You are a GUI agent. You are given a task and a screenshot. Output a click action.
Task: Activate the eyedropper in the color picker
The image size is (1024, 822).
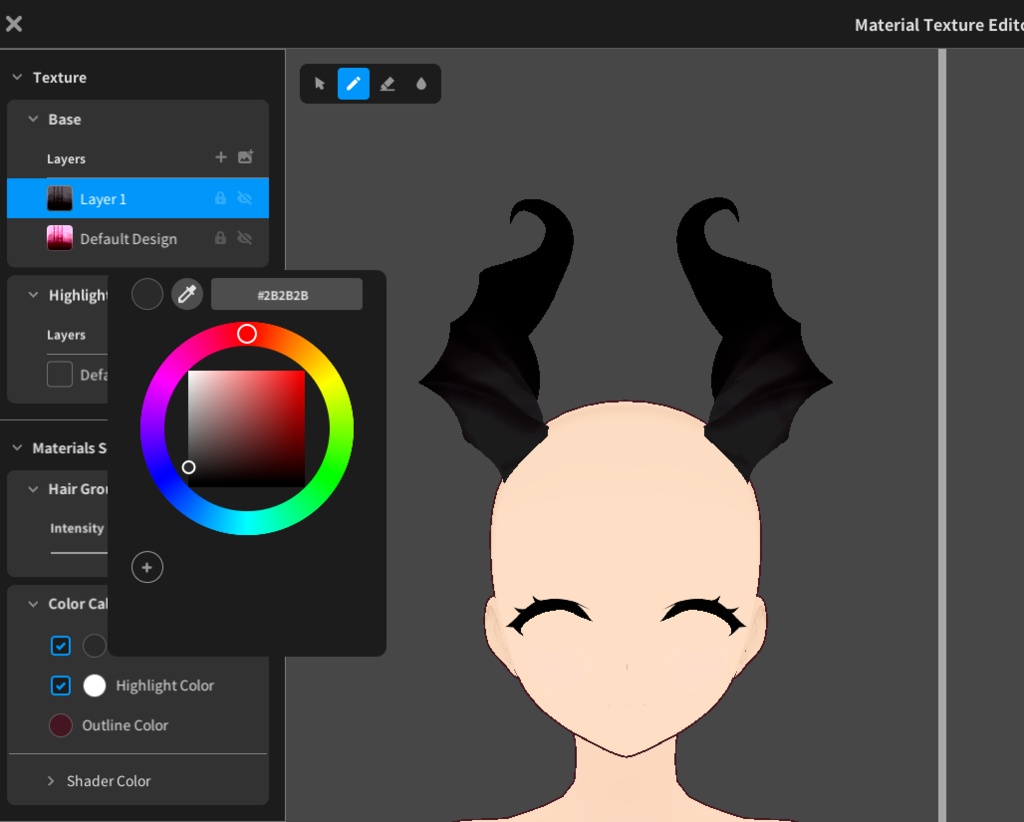pyautogui.click(x=186, y=293)
